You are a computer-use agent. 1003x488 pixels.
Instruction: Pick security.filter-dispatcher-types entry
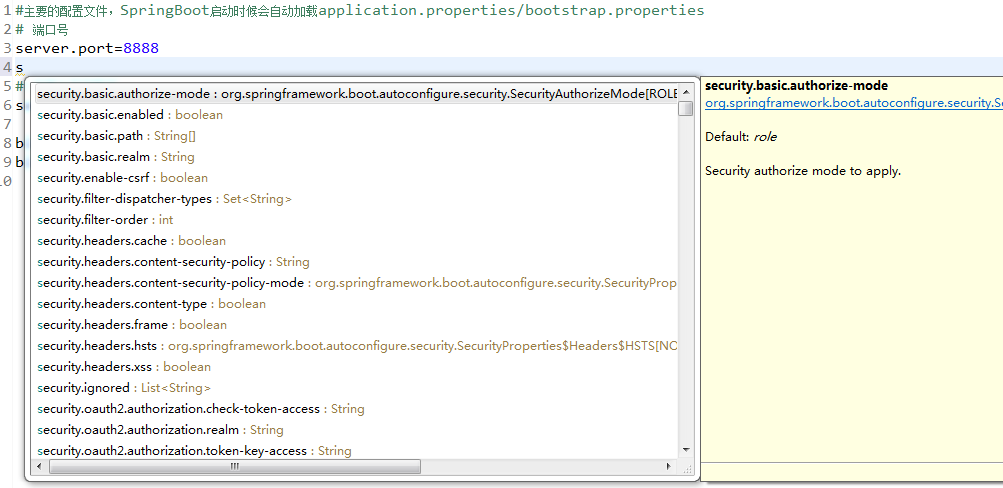356,199
